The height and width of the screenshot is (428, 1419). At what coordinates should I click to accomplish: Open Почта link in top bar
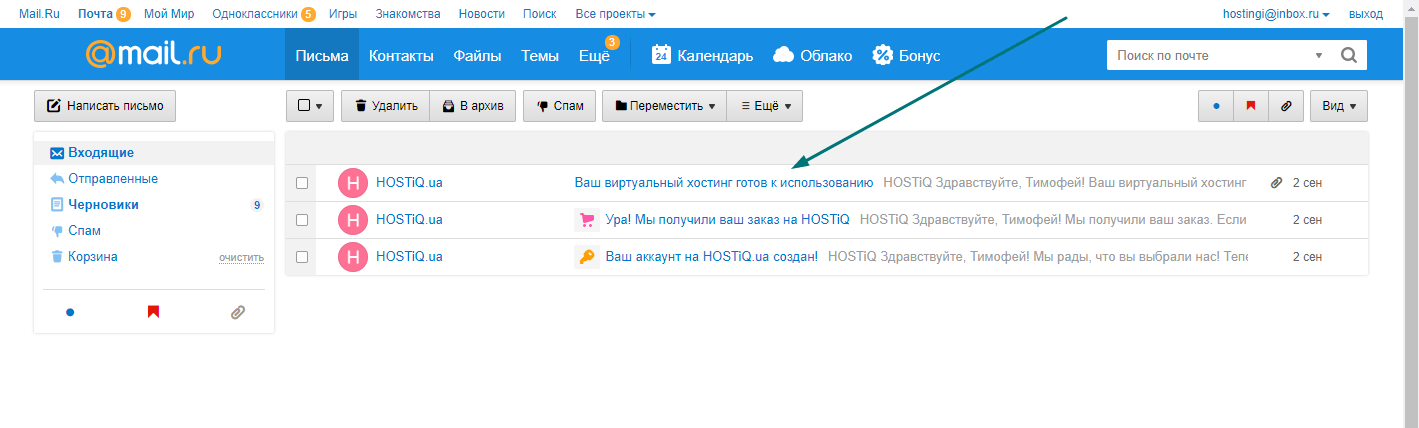coord(96,14)
